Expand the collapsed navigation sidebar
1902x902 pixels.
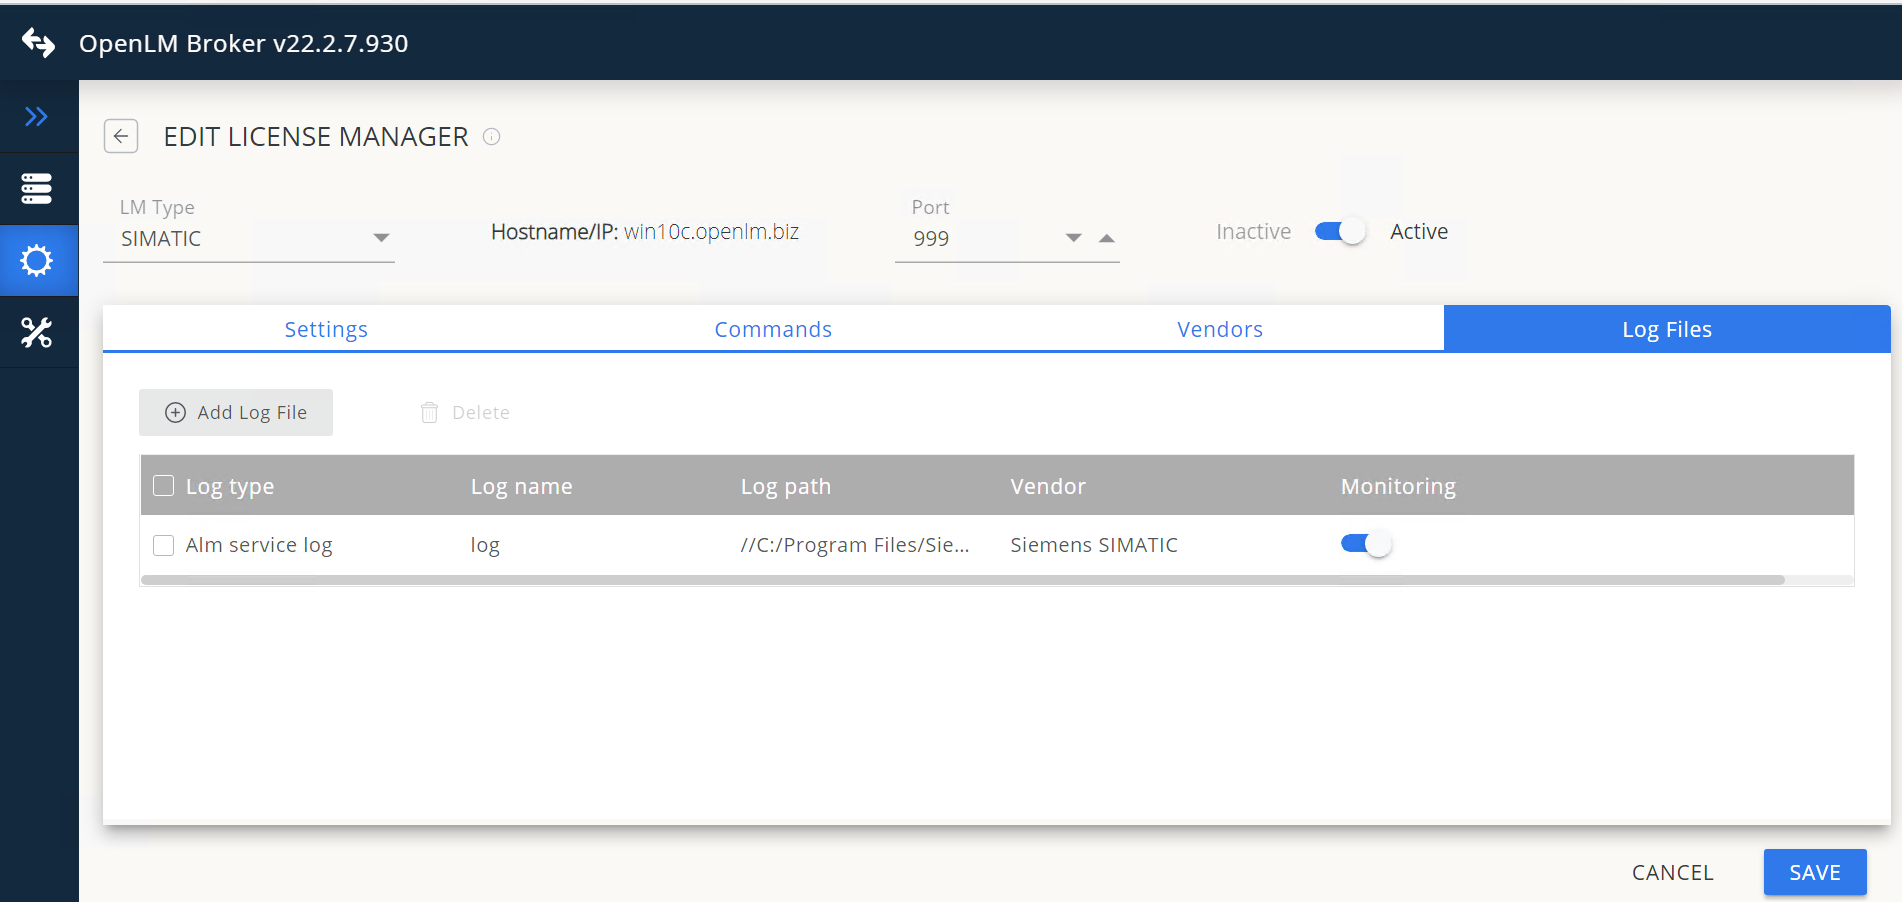click(37, 116)
